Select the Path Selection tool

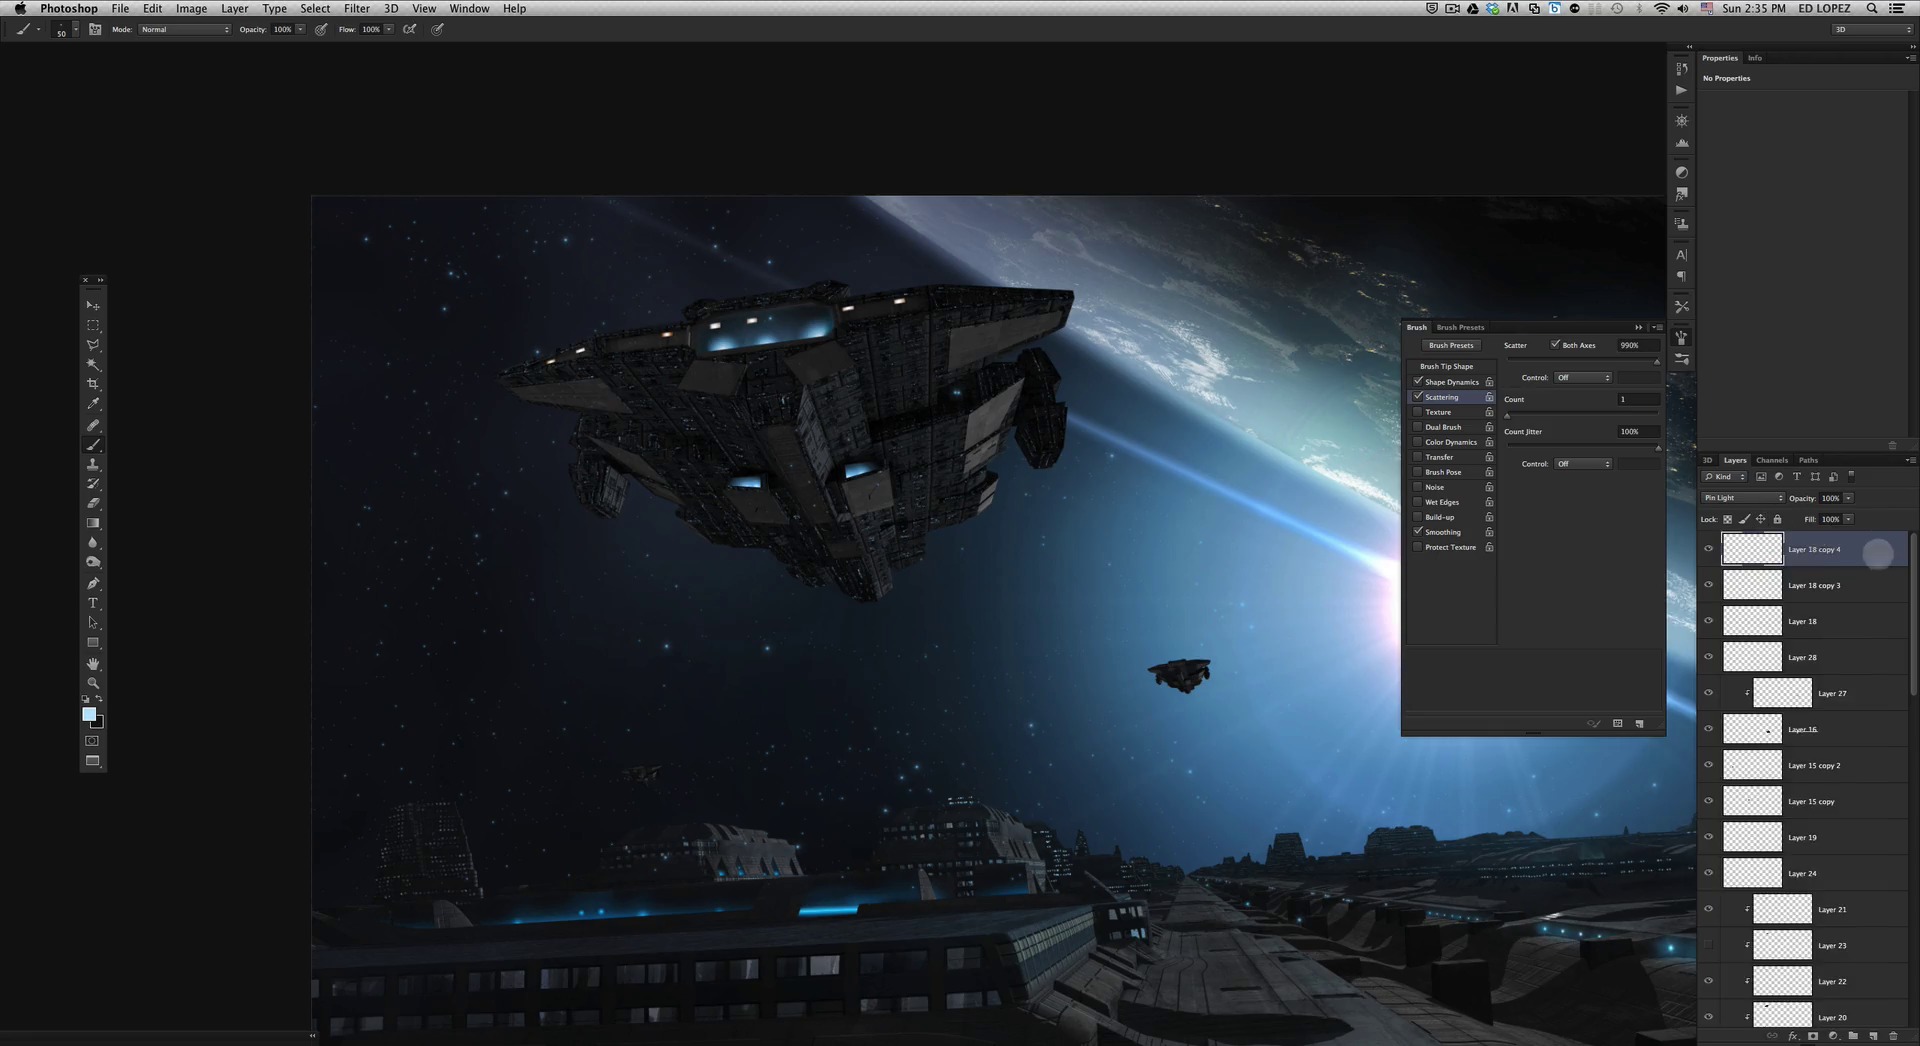(93, 623)
